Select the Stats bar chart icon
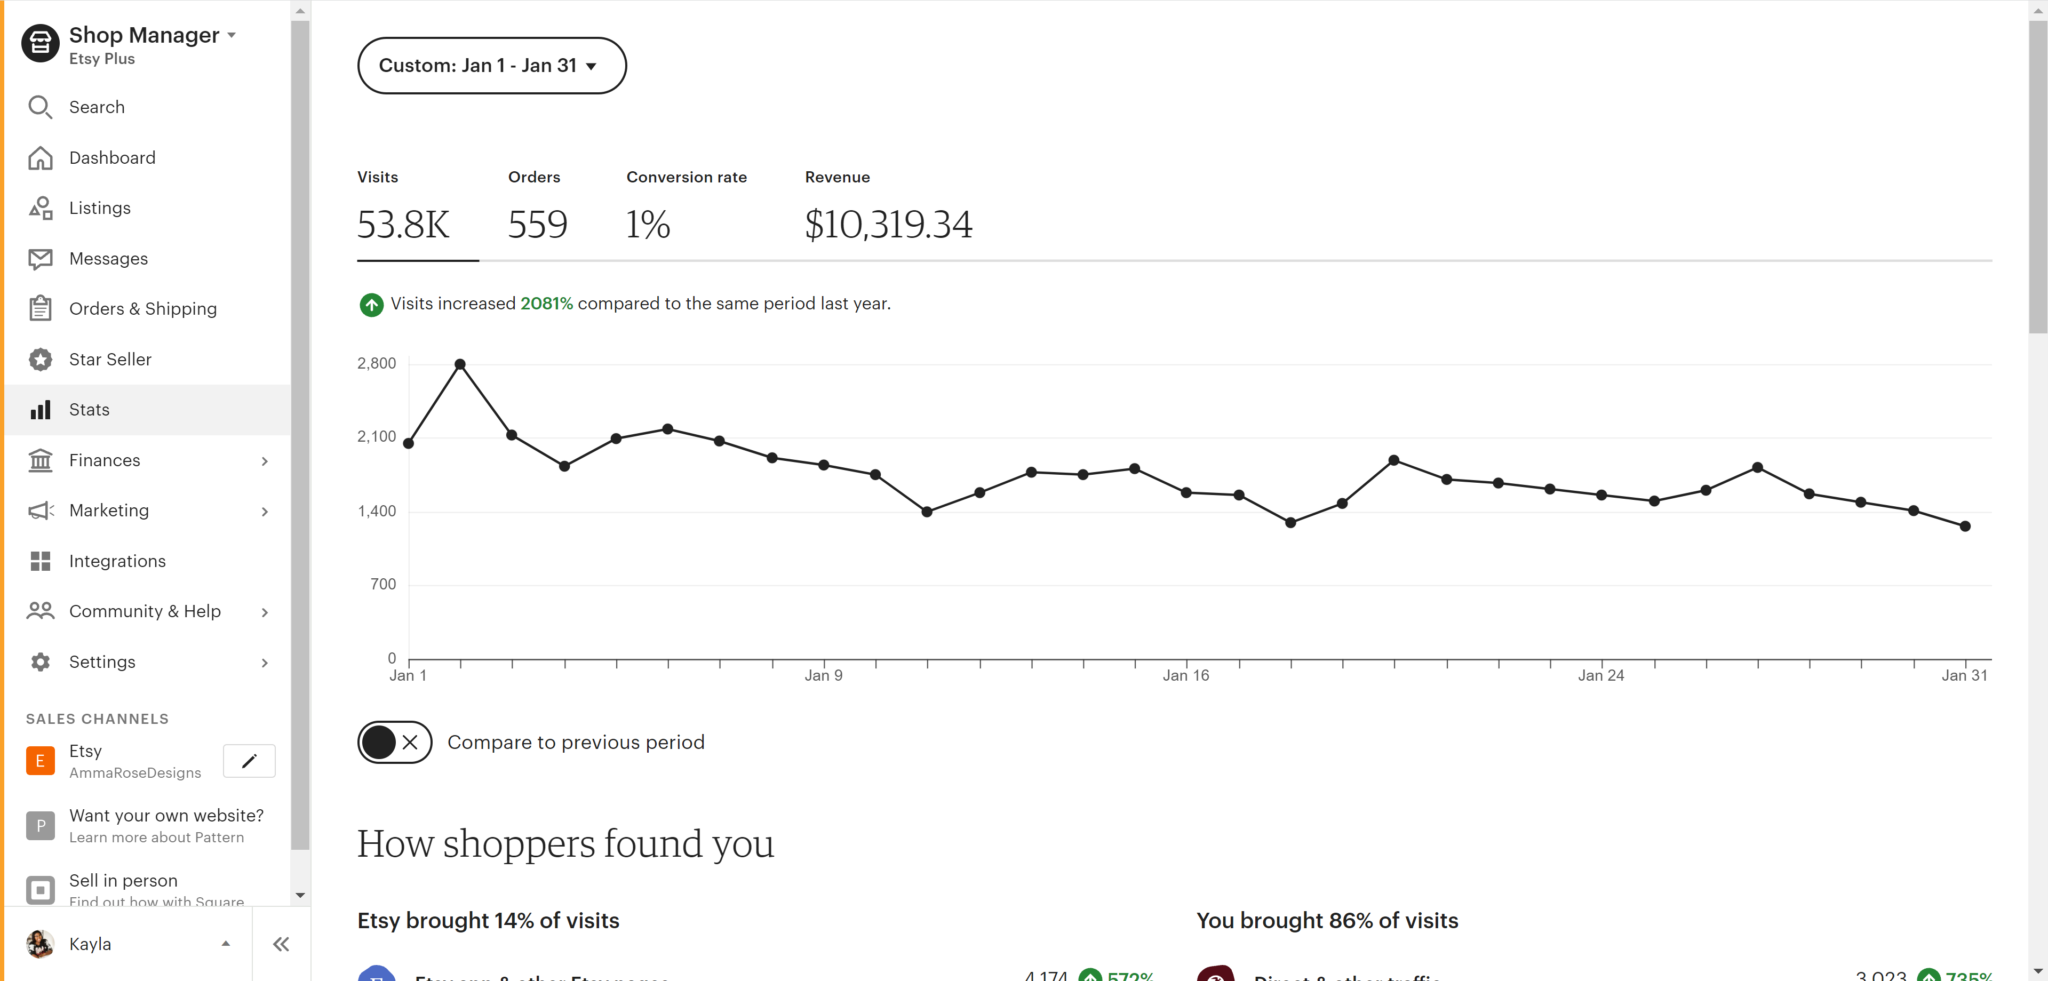This screenshot has height=981, width=2048. (x=41, y=409)
